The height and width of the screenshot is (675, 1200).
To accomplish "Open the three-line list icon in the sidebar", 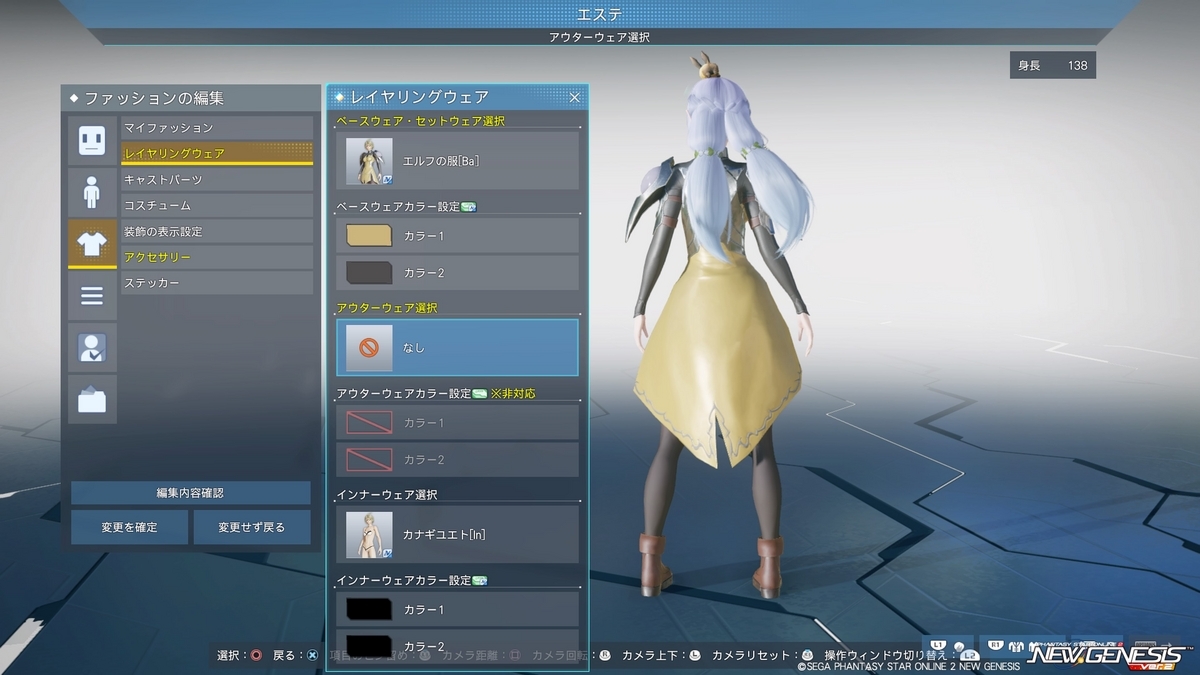I will 92,296.
